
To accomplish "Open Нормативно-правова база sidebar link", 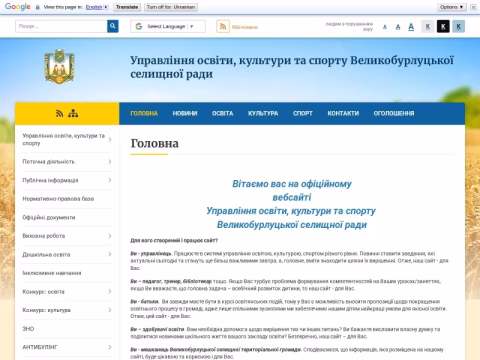I will tap(58, 199).
